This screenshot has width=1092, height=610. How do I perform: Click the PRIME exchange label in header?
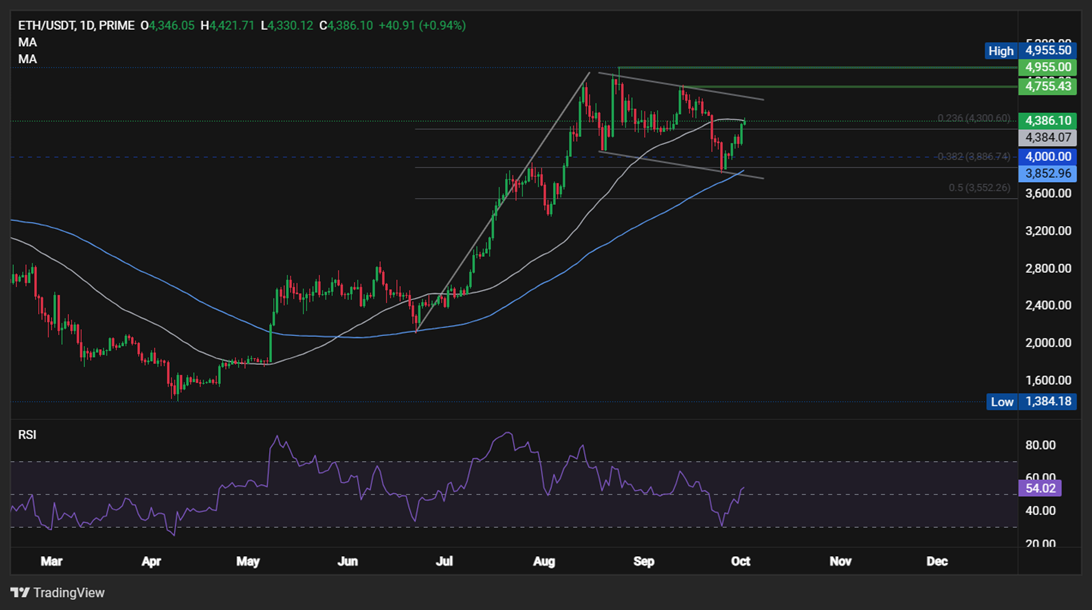[119, 25]
